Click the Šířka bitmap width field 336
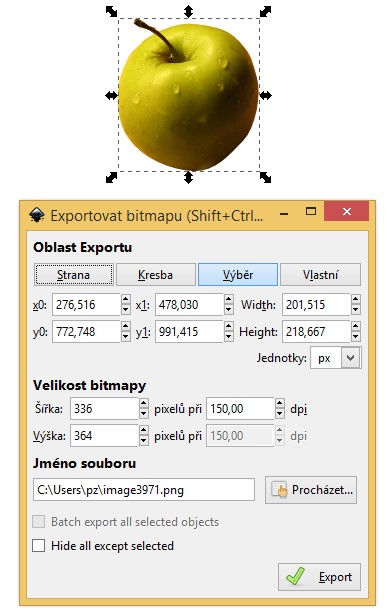The width and height of the screenshot is (387, 615). [104, 409]
